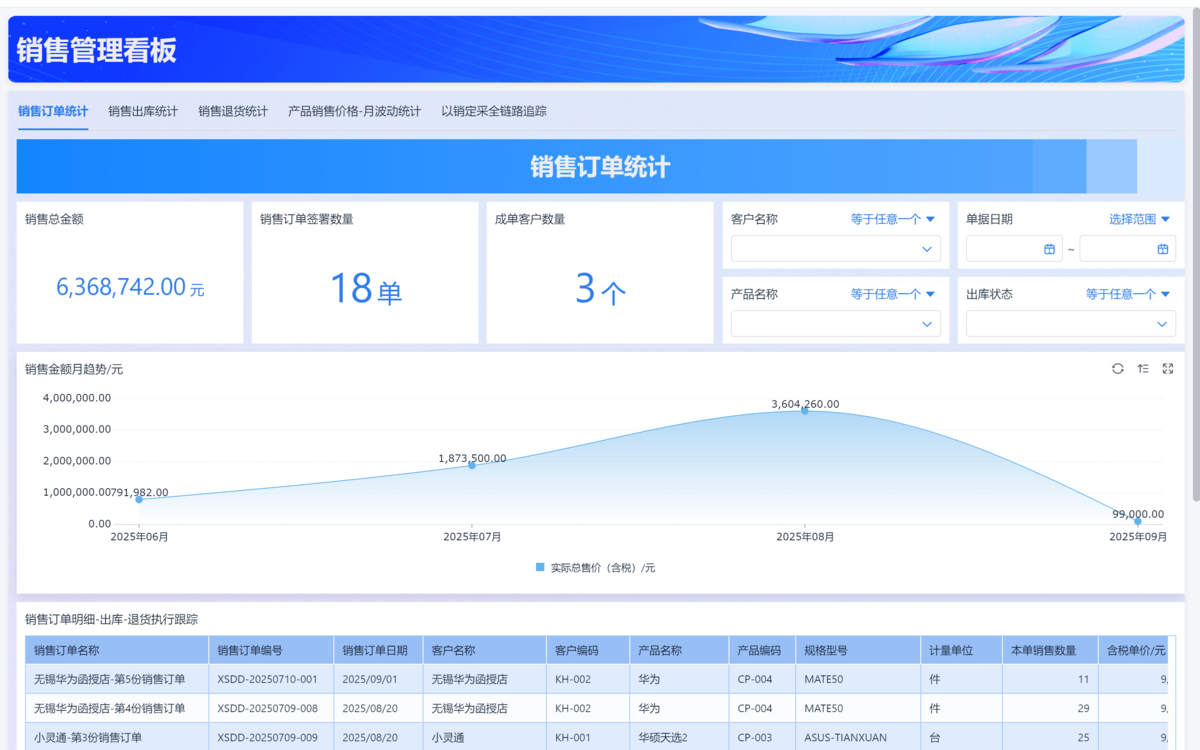Open the 产品销售价格-月波动统计 tab
This screenshot has height=750, width=1200.
[354, 111]
